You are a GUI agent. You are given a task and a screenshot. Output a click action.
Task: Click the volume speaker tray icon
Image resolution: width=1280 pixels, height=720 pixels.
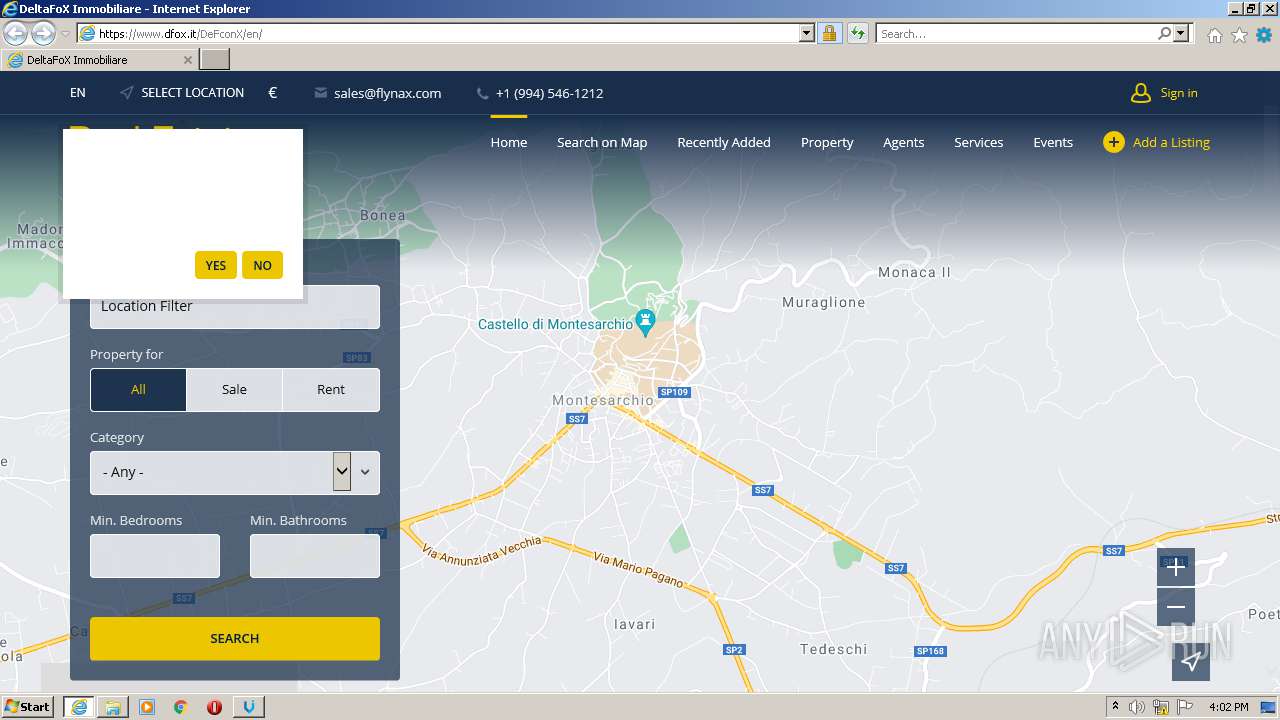[1137, 707]
